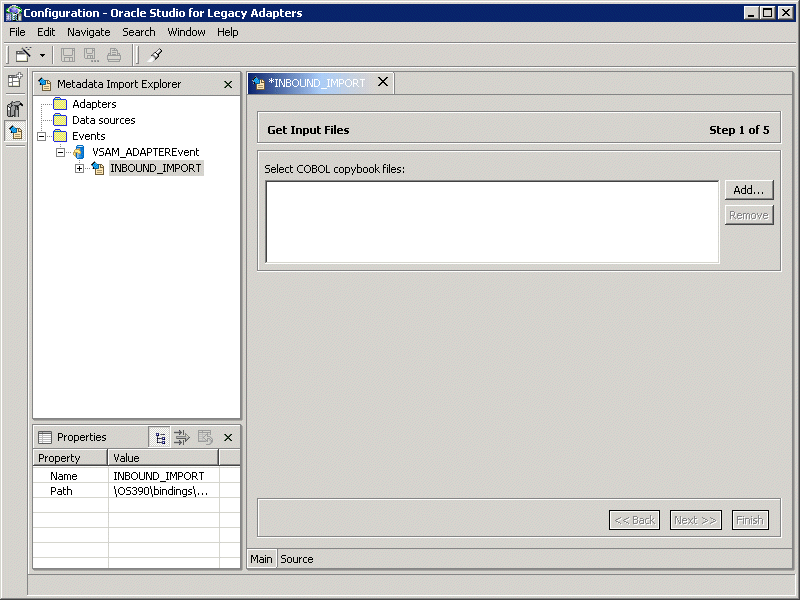This screenshot has height=600, width=800.
Task: Click the Restore Default Value icon
Action: click(205, 437)
